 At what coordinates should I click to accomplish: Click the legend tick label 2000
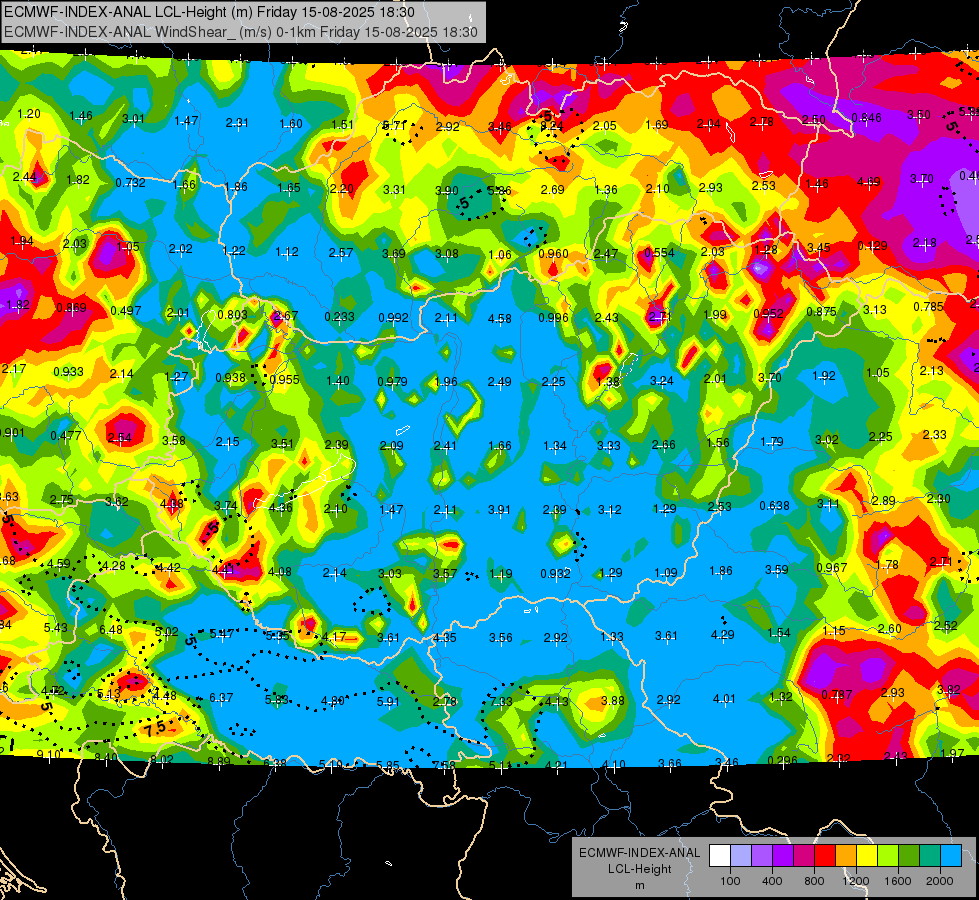click(940, 881)
